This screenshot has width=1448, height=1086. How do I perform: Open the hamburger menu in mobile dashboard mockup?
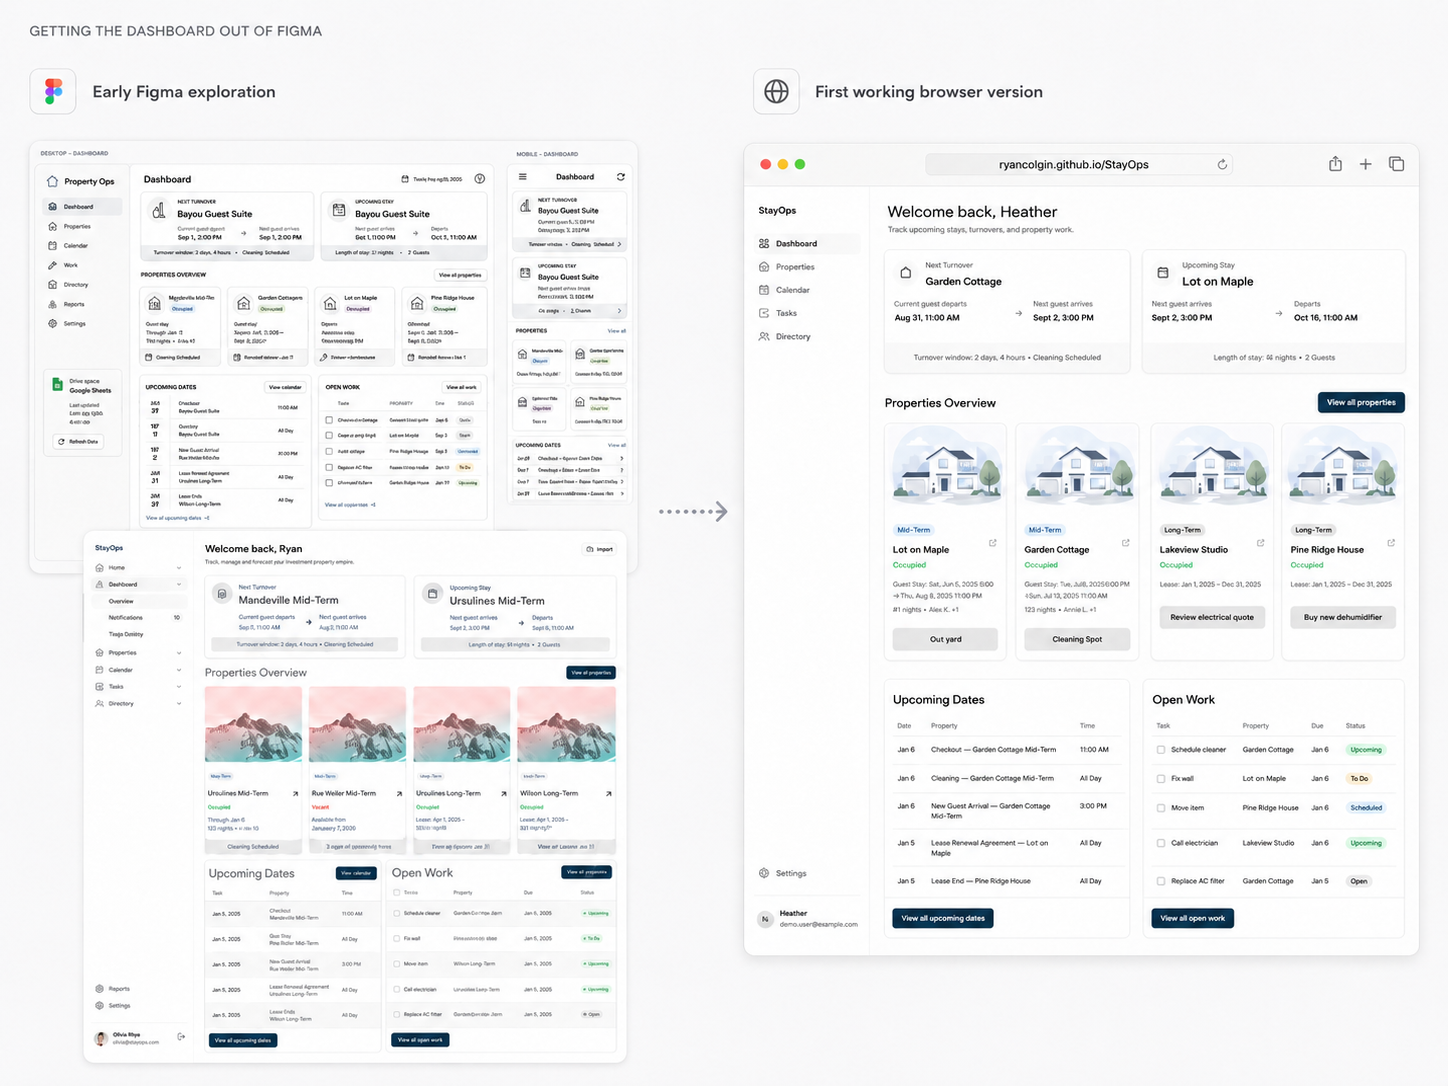coord(522,177)
